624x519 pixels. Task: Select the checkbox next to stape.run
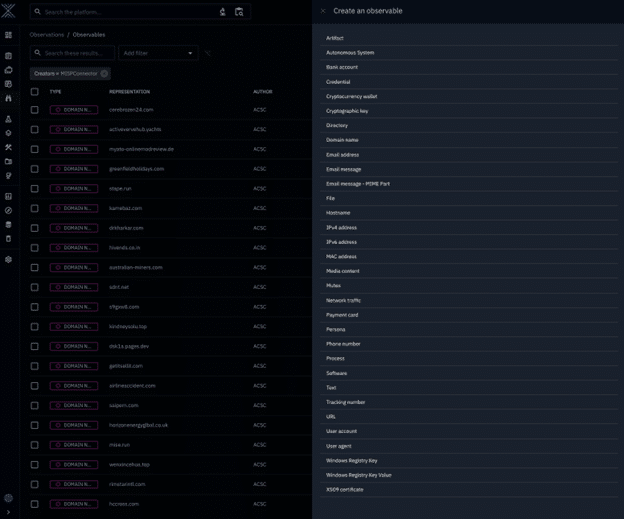coord(35,188)
